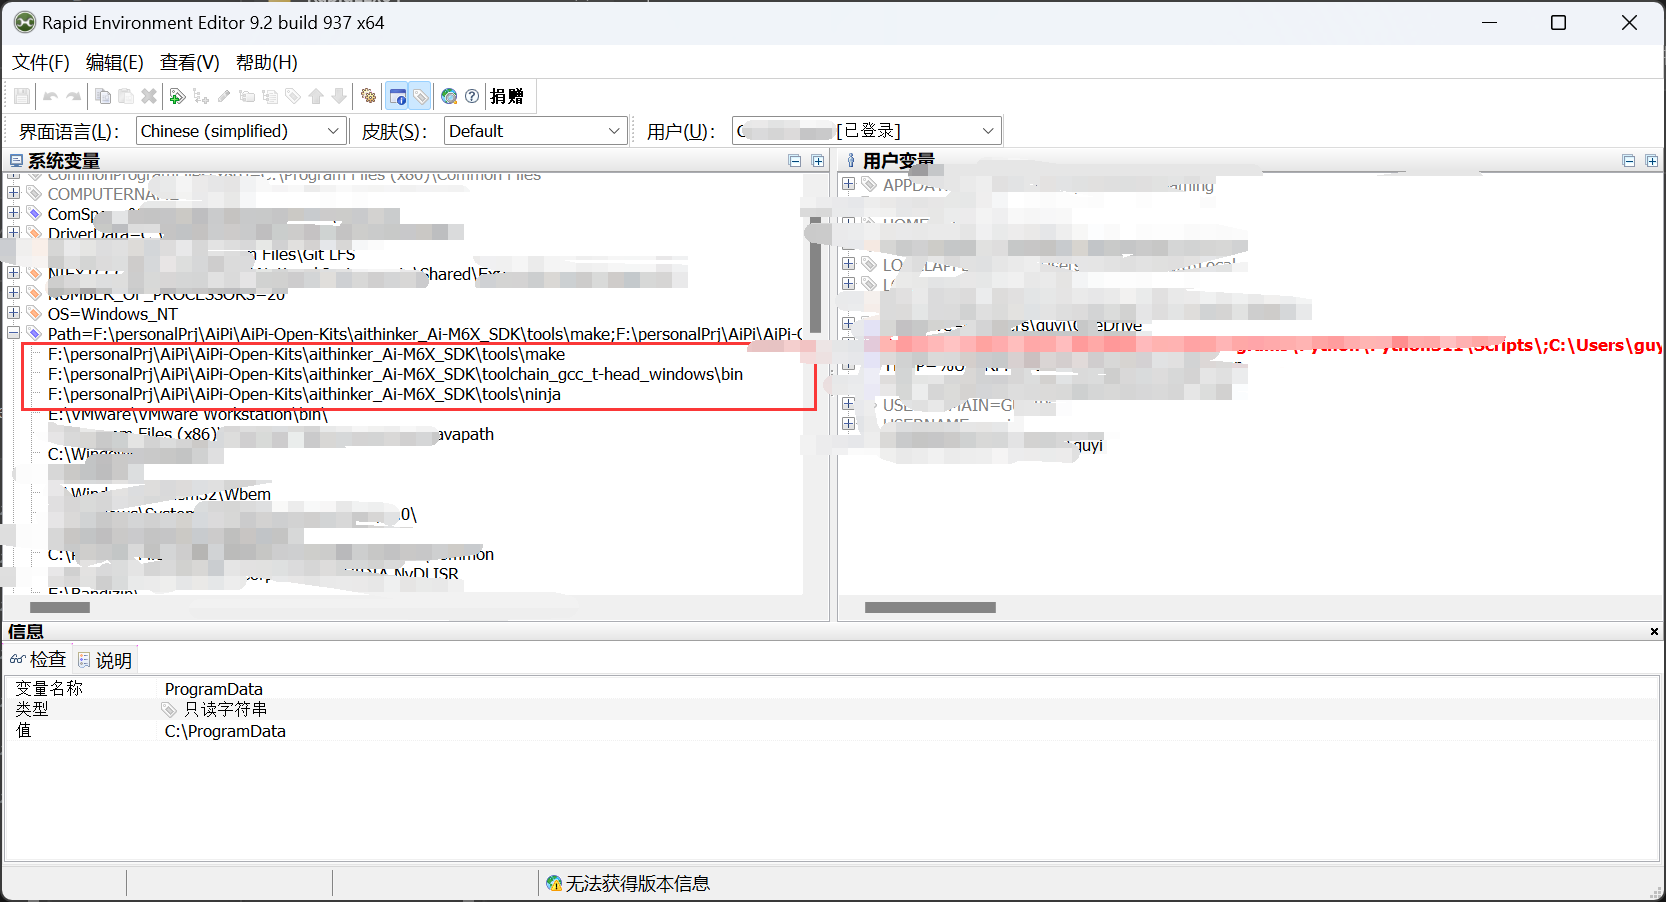The image size is (1666, 902).
Task: Switch to the 说明 tab
Action: point(105,660)
